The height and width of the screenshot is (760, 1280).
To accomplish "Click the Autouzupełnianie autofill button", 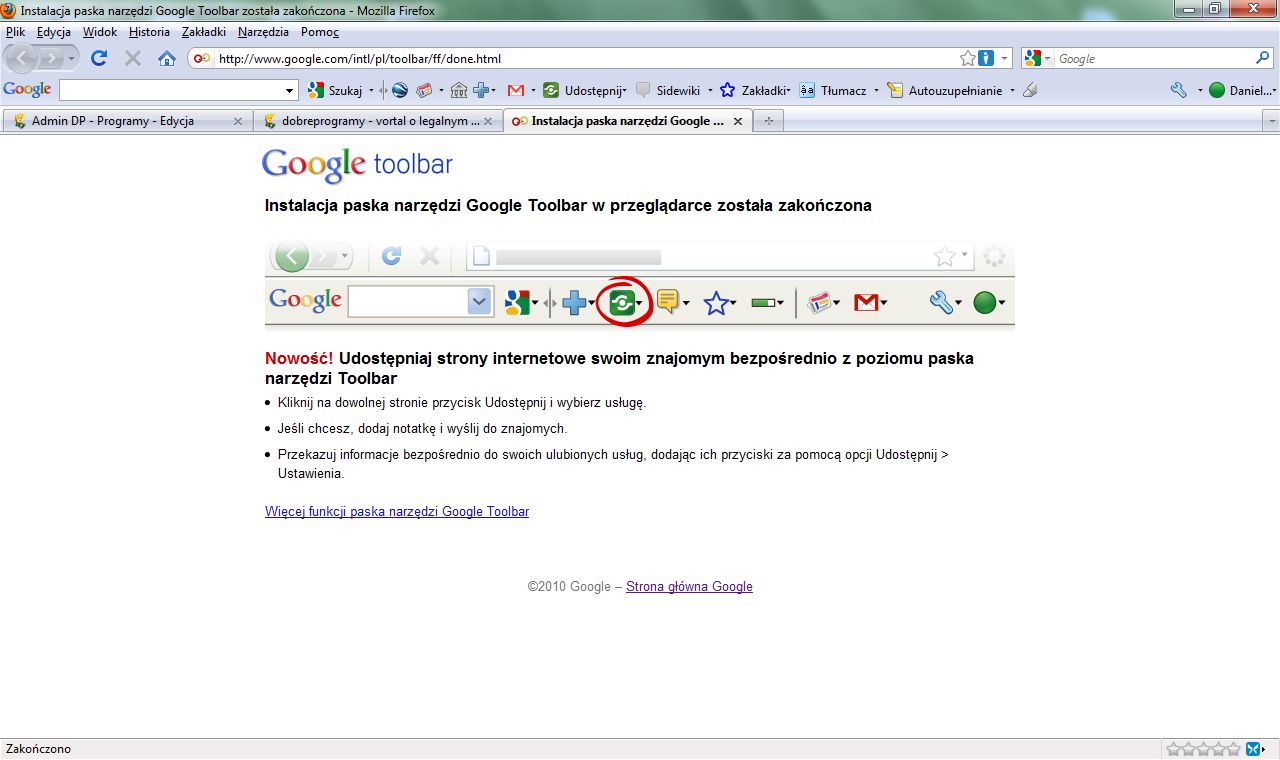I will coord(944,90).
